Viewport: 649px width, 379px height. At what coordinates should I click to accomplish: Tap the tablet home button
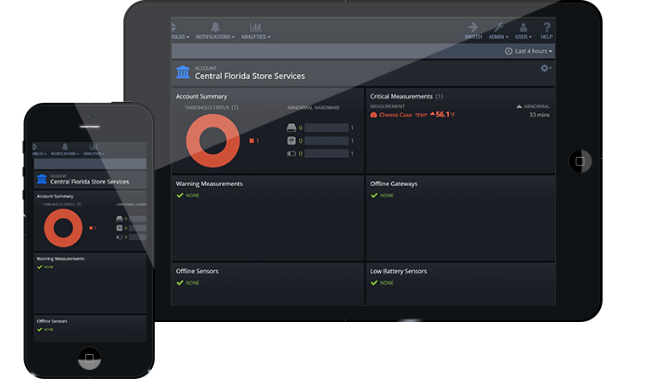click(580, 161)
